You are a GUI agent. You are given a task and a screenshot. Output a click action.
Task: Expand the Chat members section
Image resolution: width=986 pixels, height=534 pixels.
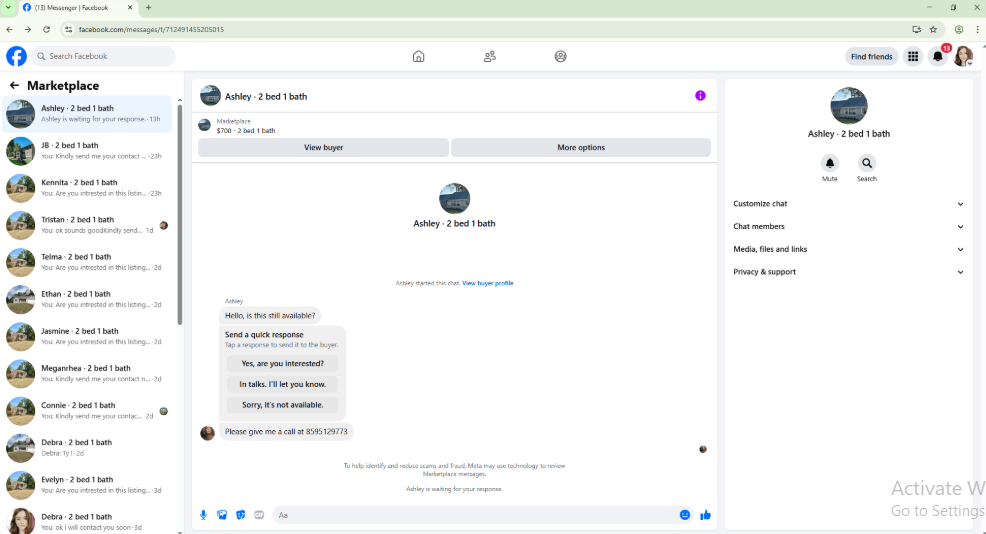point(848,226)
